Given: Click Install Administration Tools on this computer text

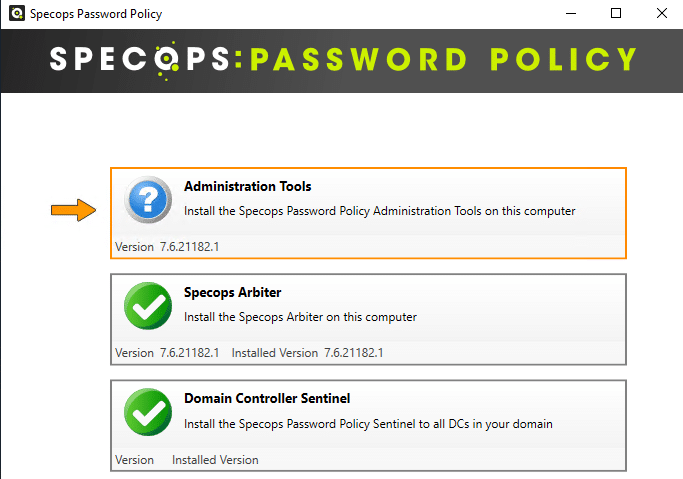Looking at the screenshot, I should (x=379, y=211).
